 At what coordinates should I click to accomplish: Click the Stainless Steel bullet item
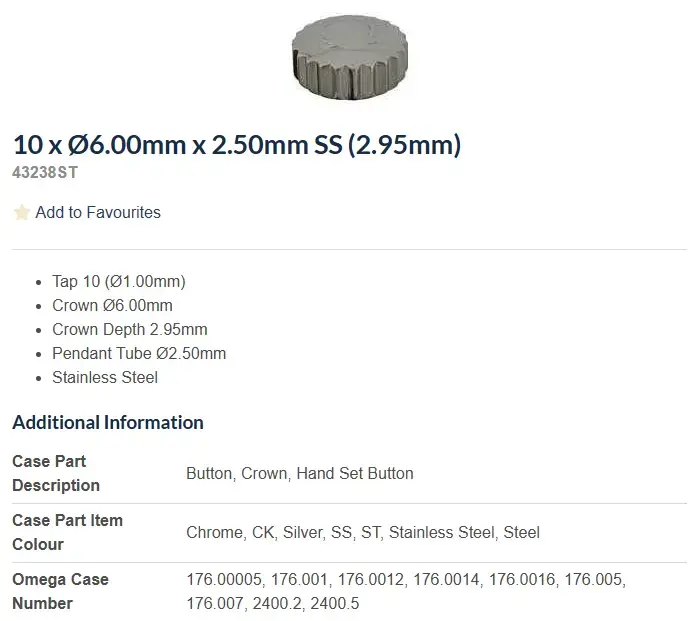[105, 377]
